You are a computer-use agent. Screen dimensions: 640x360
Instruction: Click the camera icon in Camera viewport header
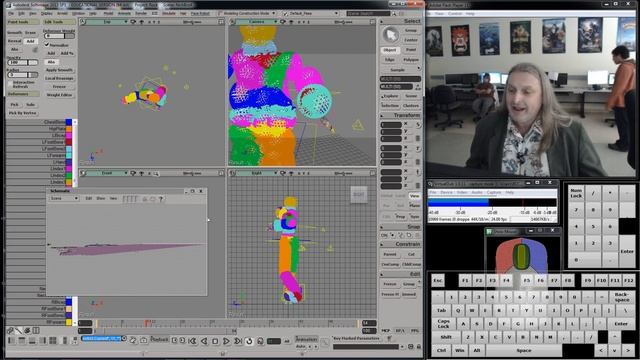(x=282, y=22)
